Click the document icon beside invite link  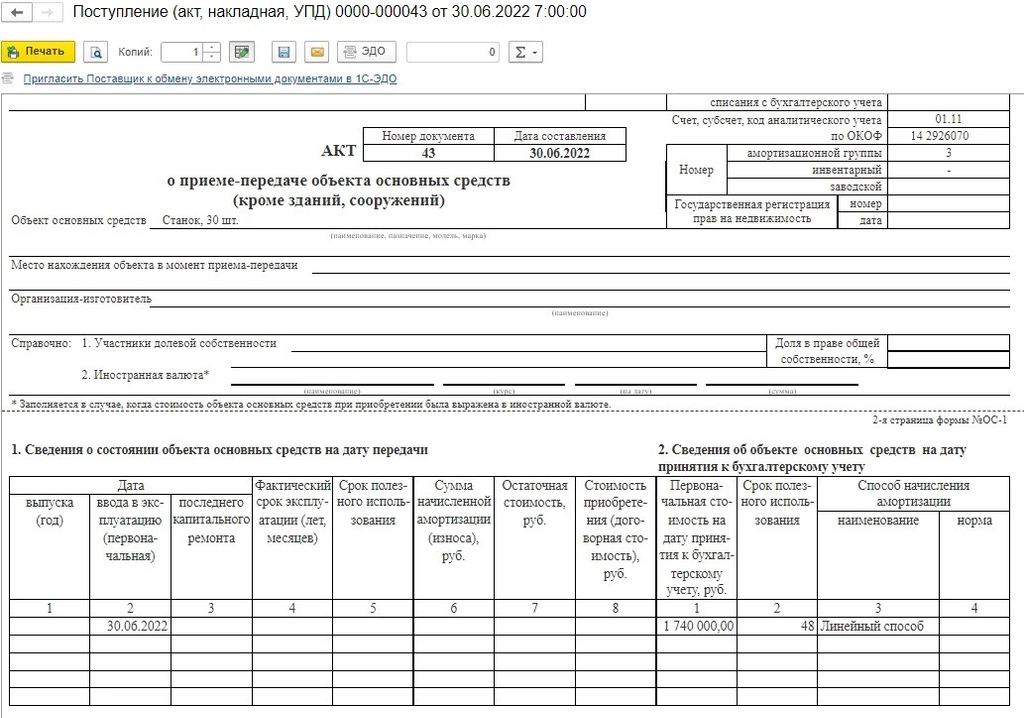point(9,79)
